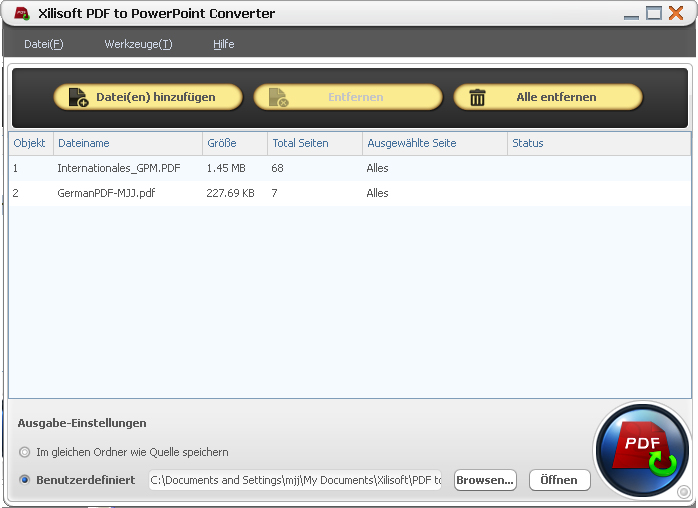Image resolution: width=698 pixels, height=508 pixels.
Task: Open the Werkzeuge(T) menu
Action: point(138,44)
